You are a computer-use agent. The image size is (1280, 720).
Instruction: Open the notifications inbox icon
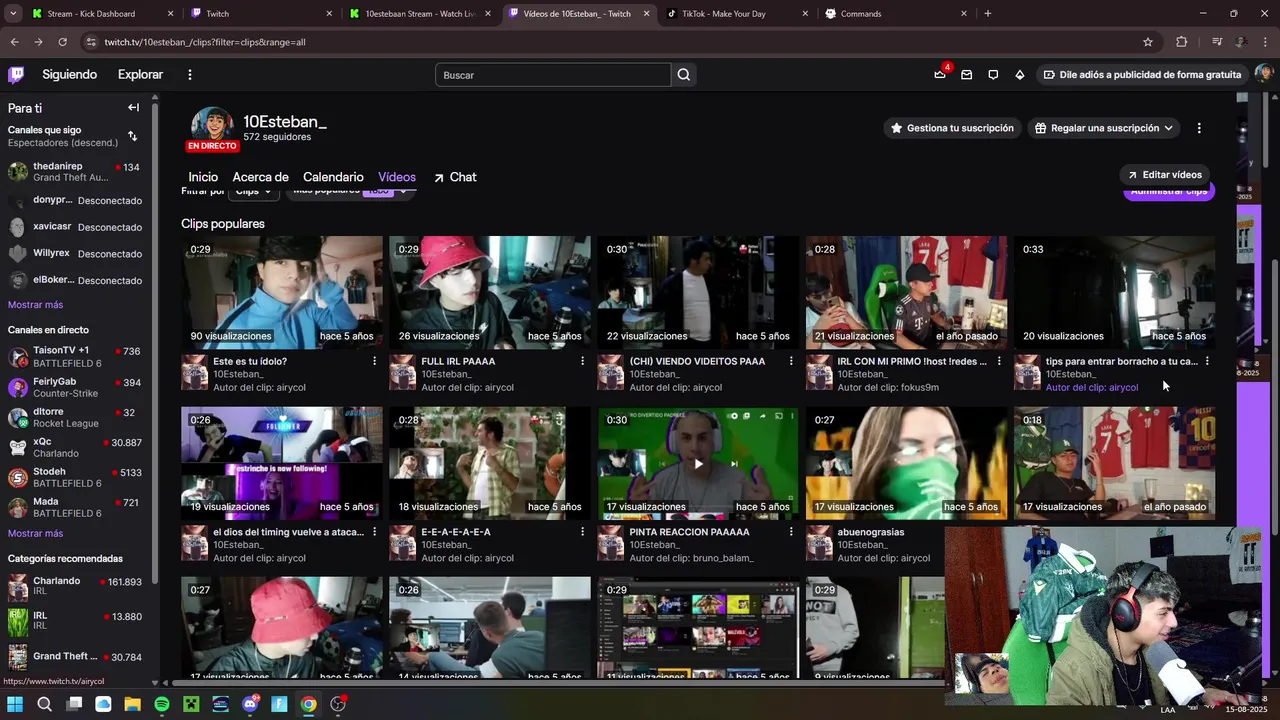966,74
